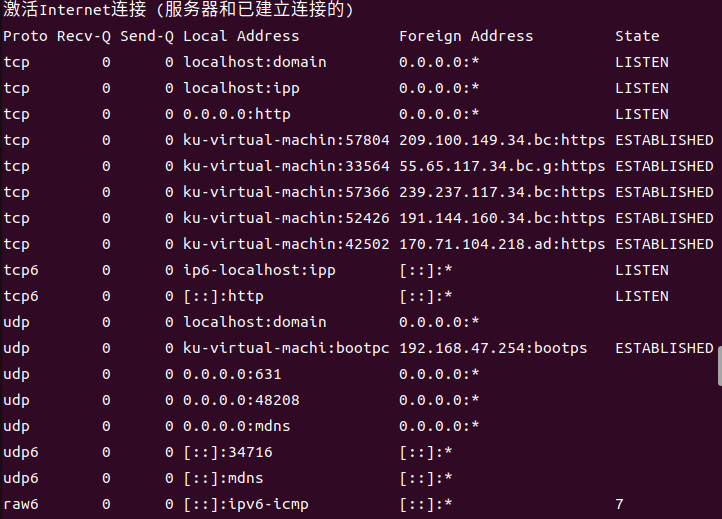Click the Foreign Address column header

tap(466, 36)
